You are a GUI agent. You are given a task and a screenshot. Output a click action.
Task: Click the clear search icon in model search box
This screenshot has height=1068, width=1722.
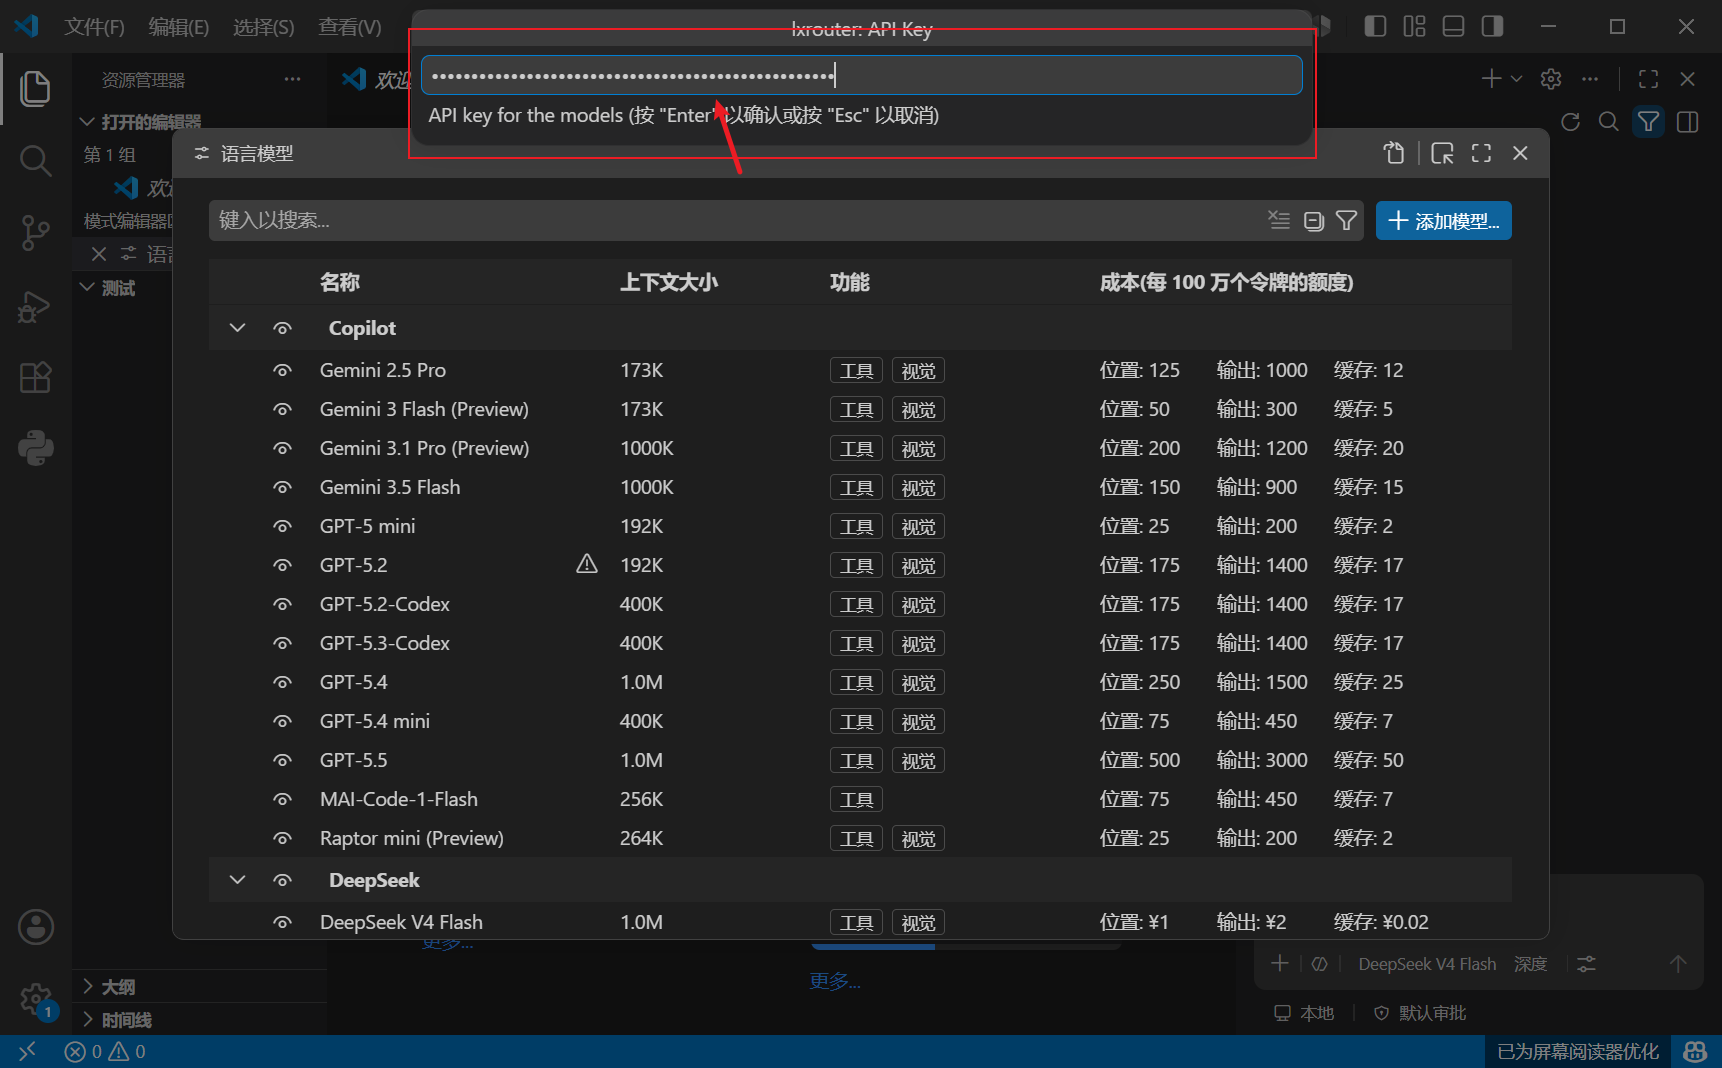1279,220
